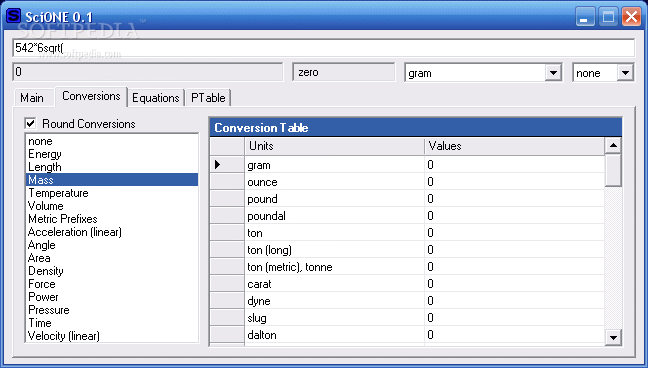Click the expression input field
The height and width of the screenshot is (368, 648).
point(324,48)
